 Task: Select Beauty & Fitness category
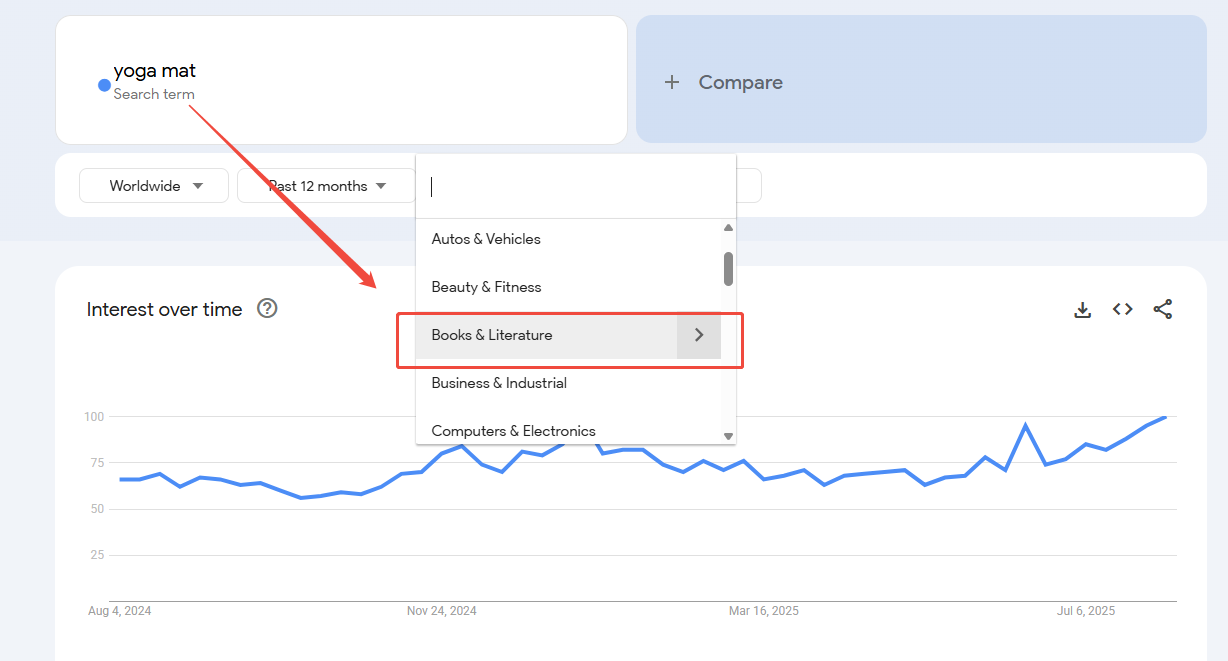coord(486,287)
